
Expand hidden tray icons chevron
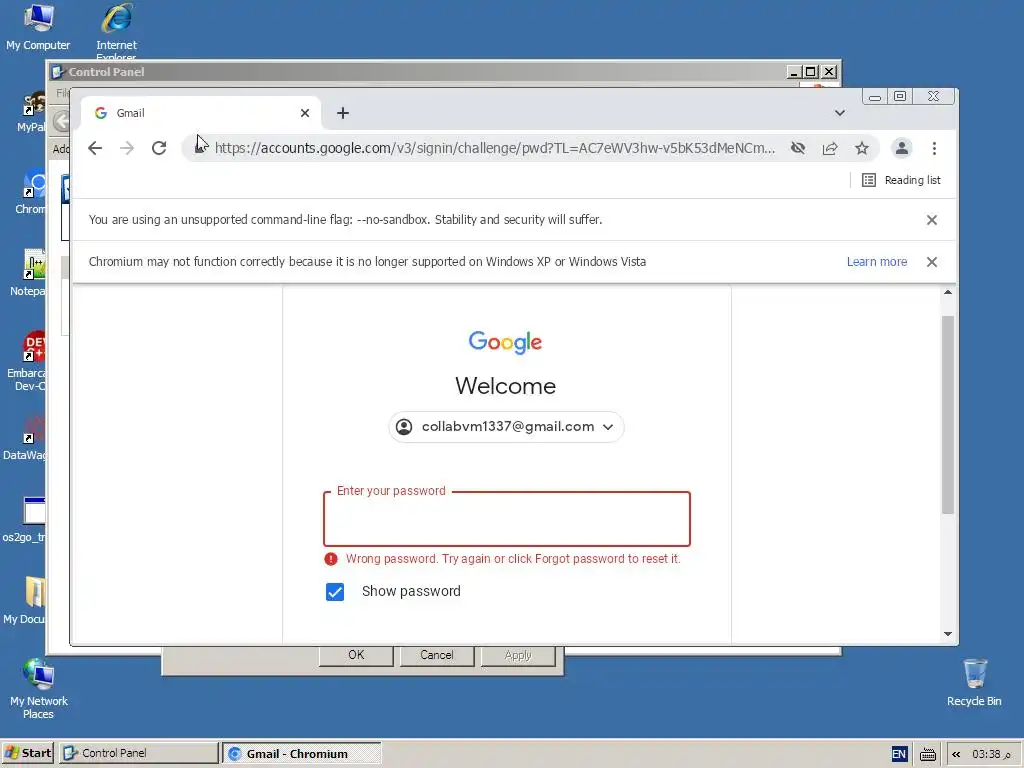point(956,754)
